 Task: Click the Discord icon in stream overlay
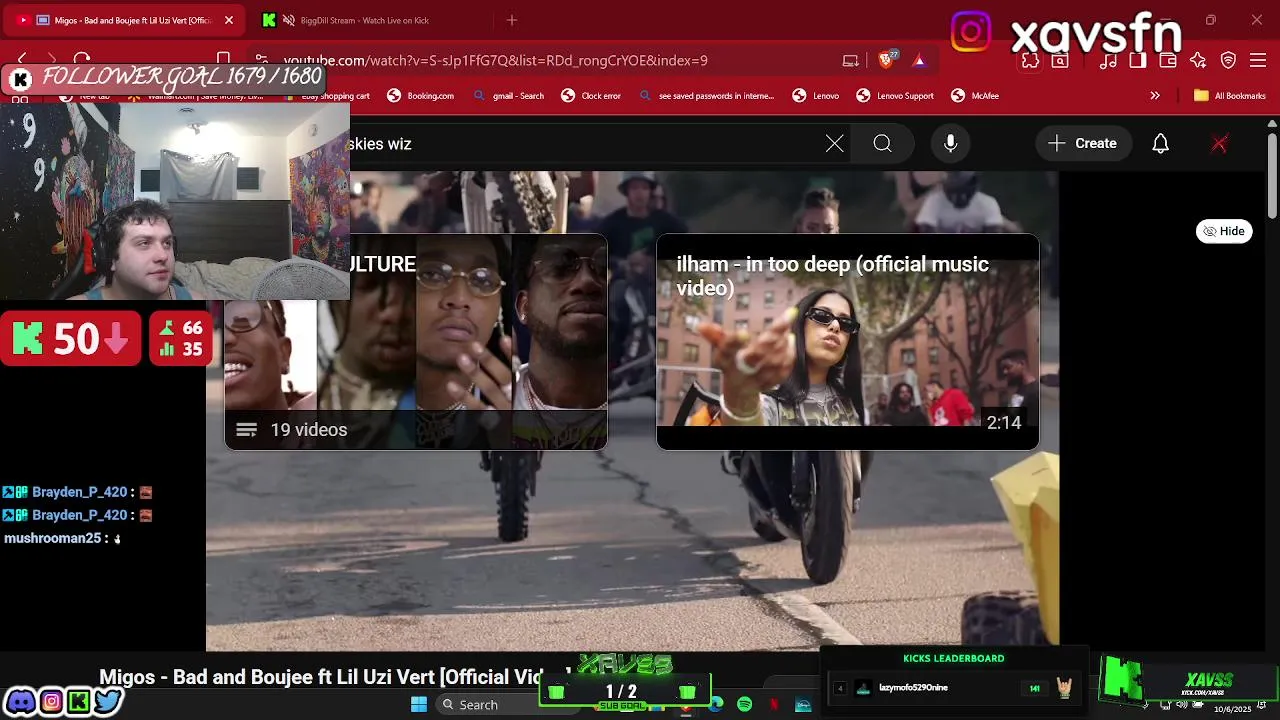20,702
